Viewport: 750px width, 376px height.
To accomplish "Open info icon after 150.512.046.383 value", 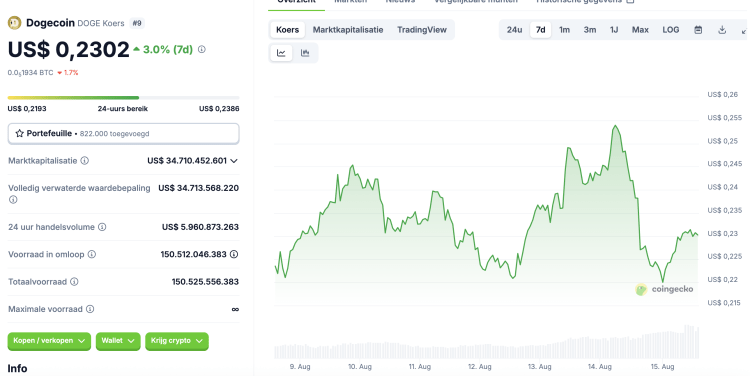I will 234,254.
